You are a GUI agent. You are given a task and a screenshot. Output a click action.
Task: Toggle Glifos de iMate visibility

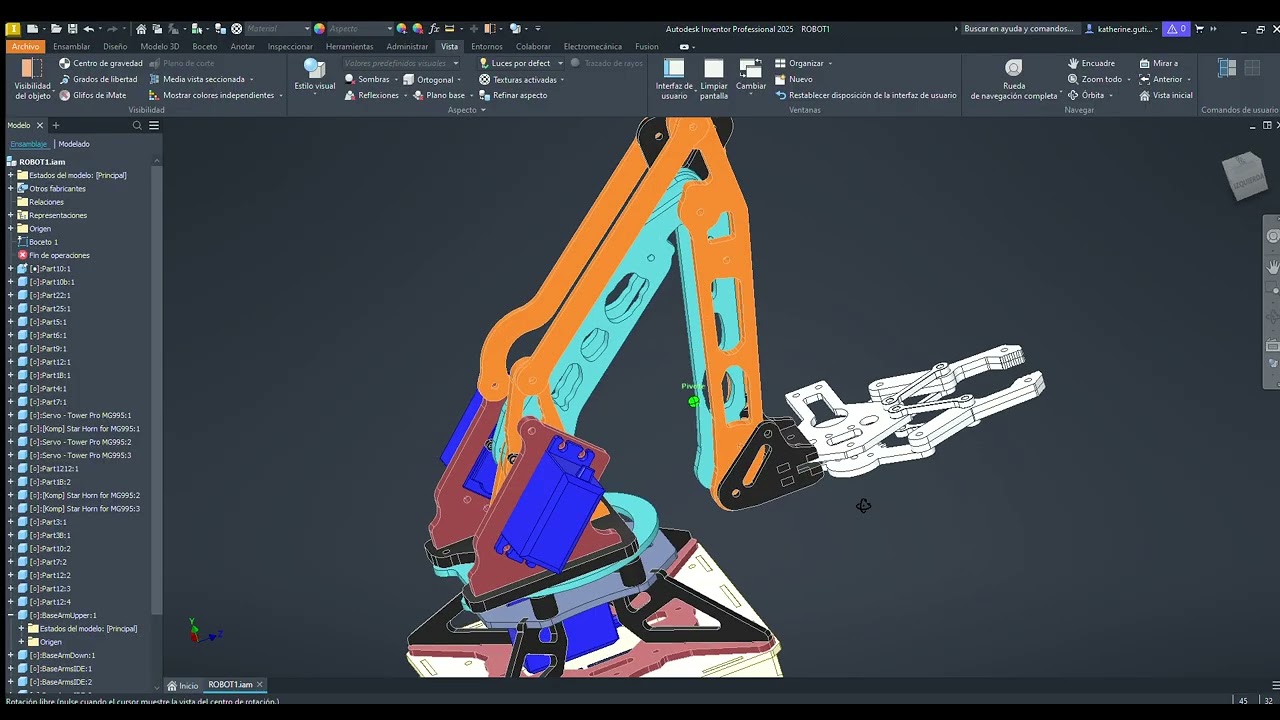92,95
